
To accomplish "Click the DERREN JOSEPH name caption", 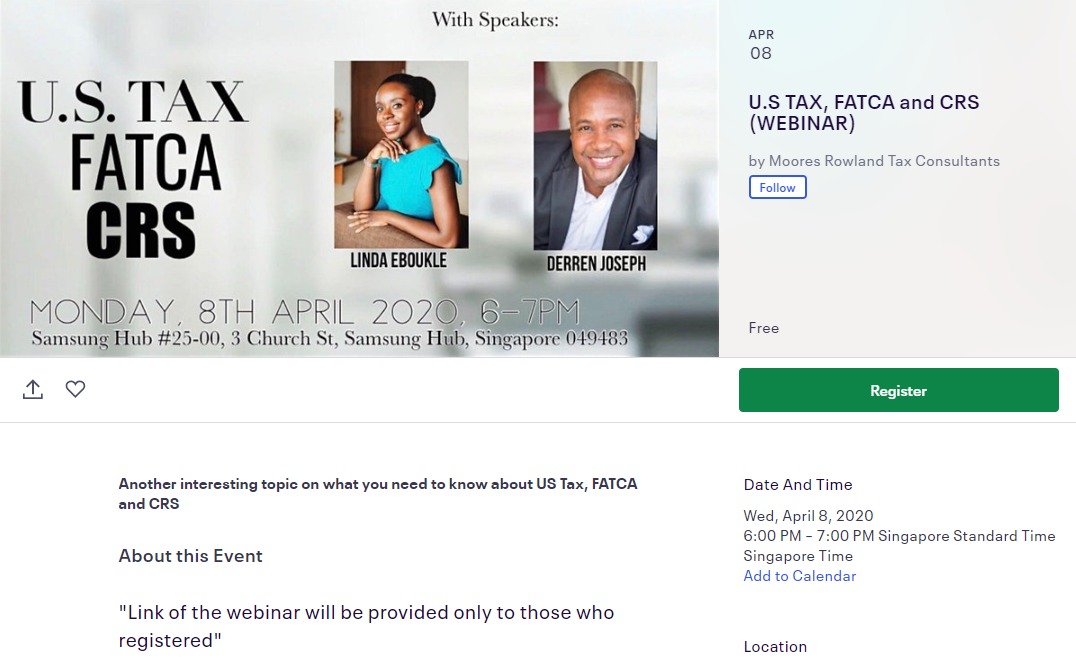I will (596, 263).
